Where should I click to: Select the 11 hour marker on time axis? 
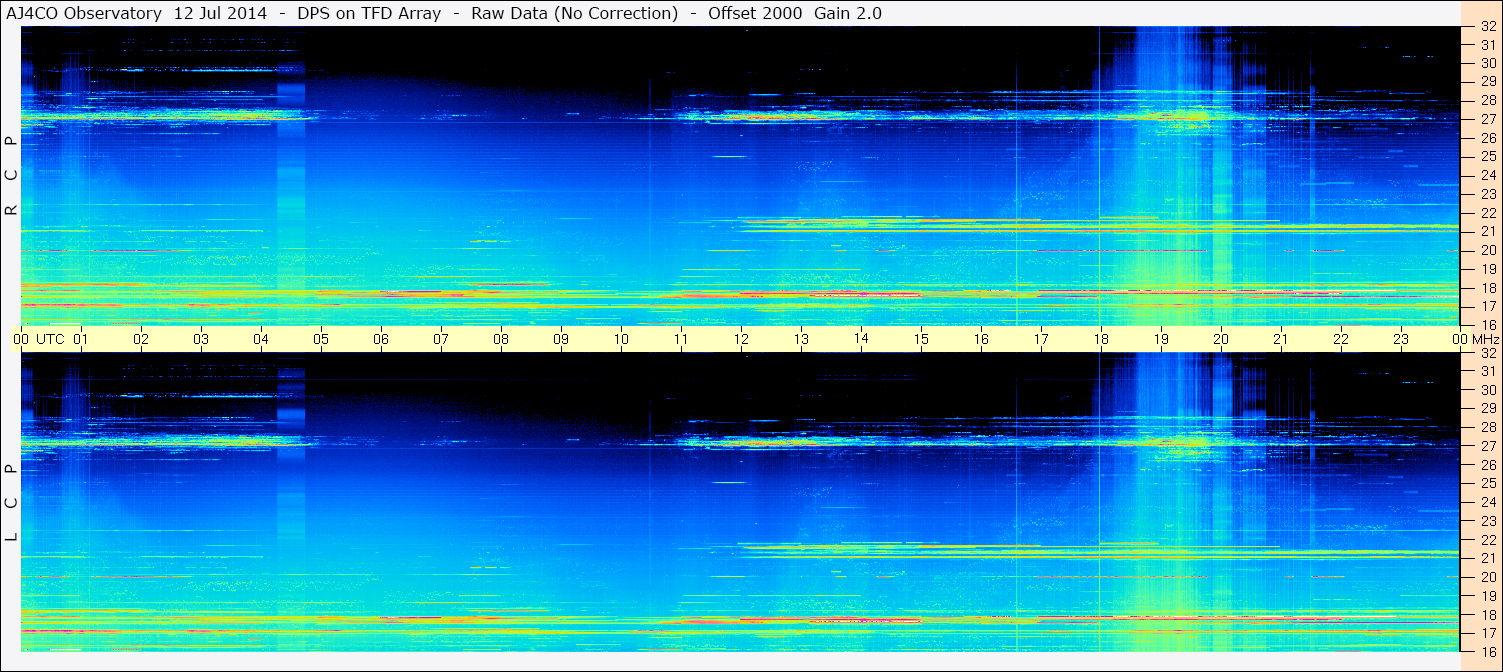[681, 339]
